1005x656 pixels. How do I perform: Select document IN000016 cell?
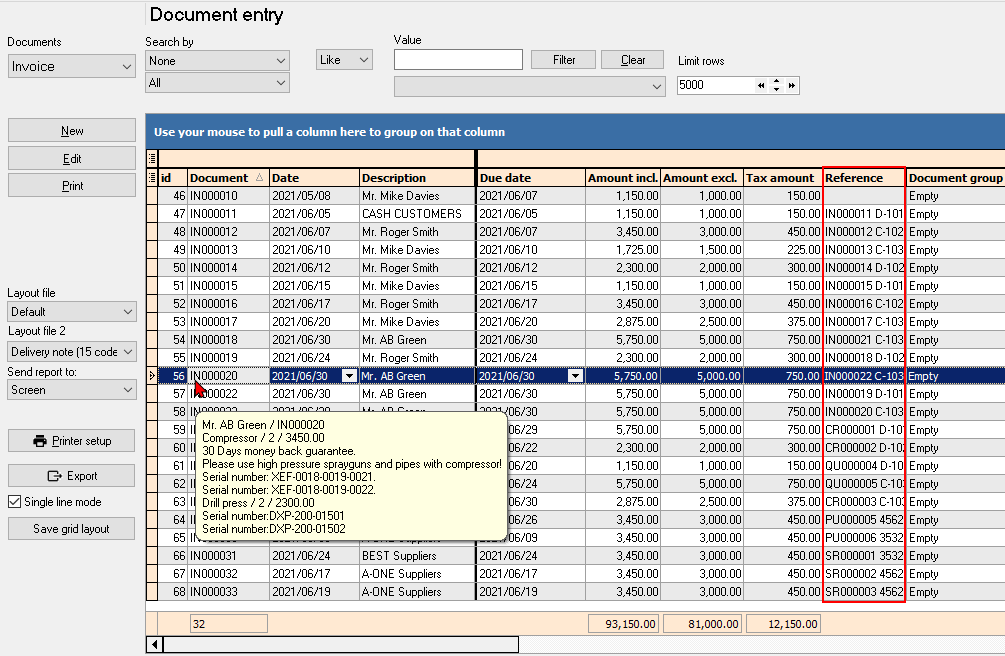[228, 303]
